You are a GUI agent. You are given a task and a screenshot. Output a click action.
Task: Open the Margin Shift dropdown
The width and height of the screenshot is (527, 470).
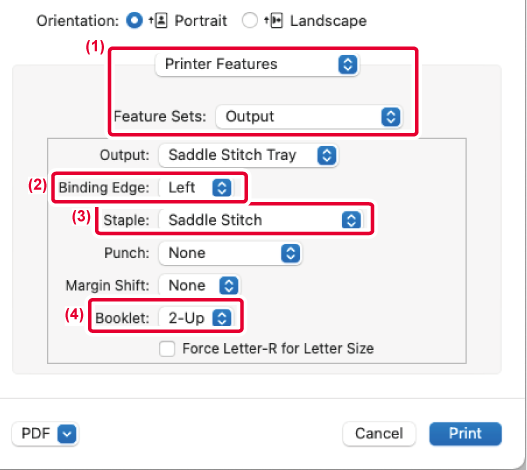[199, 286]
